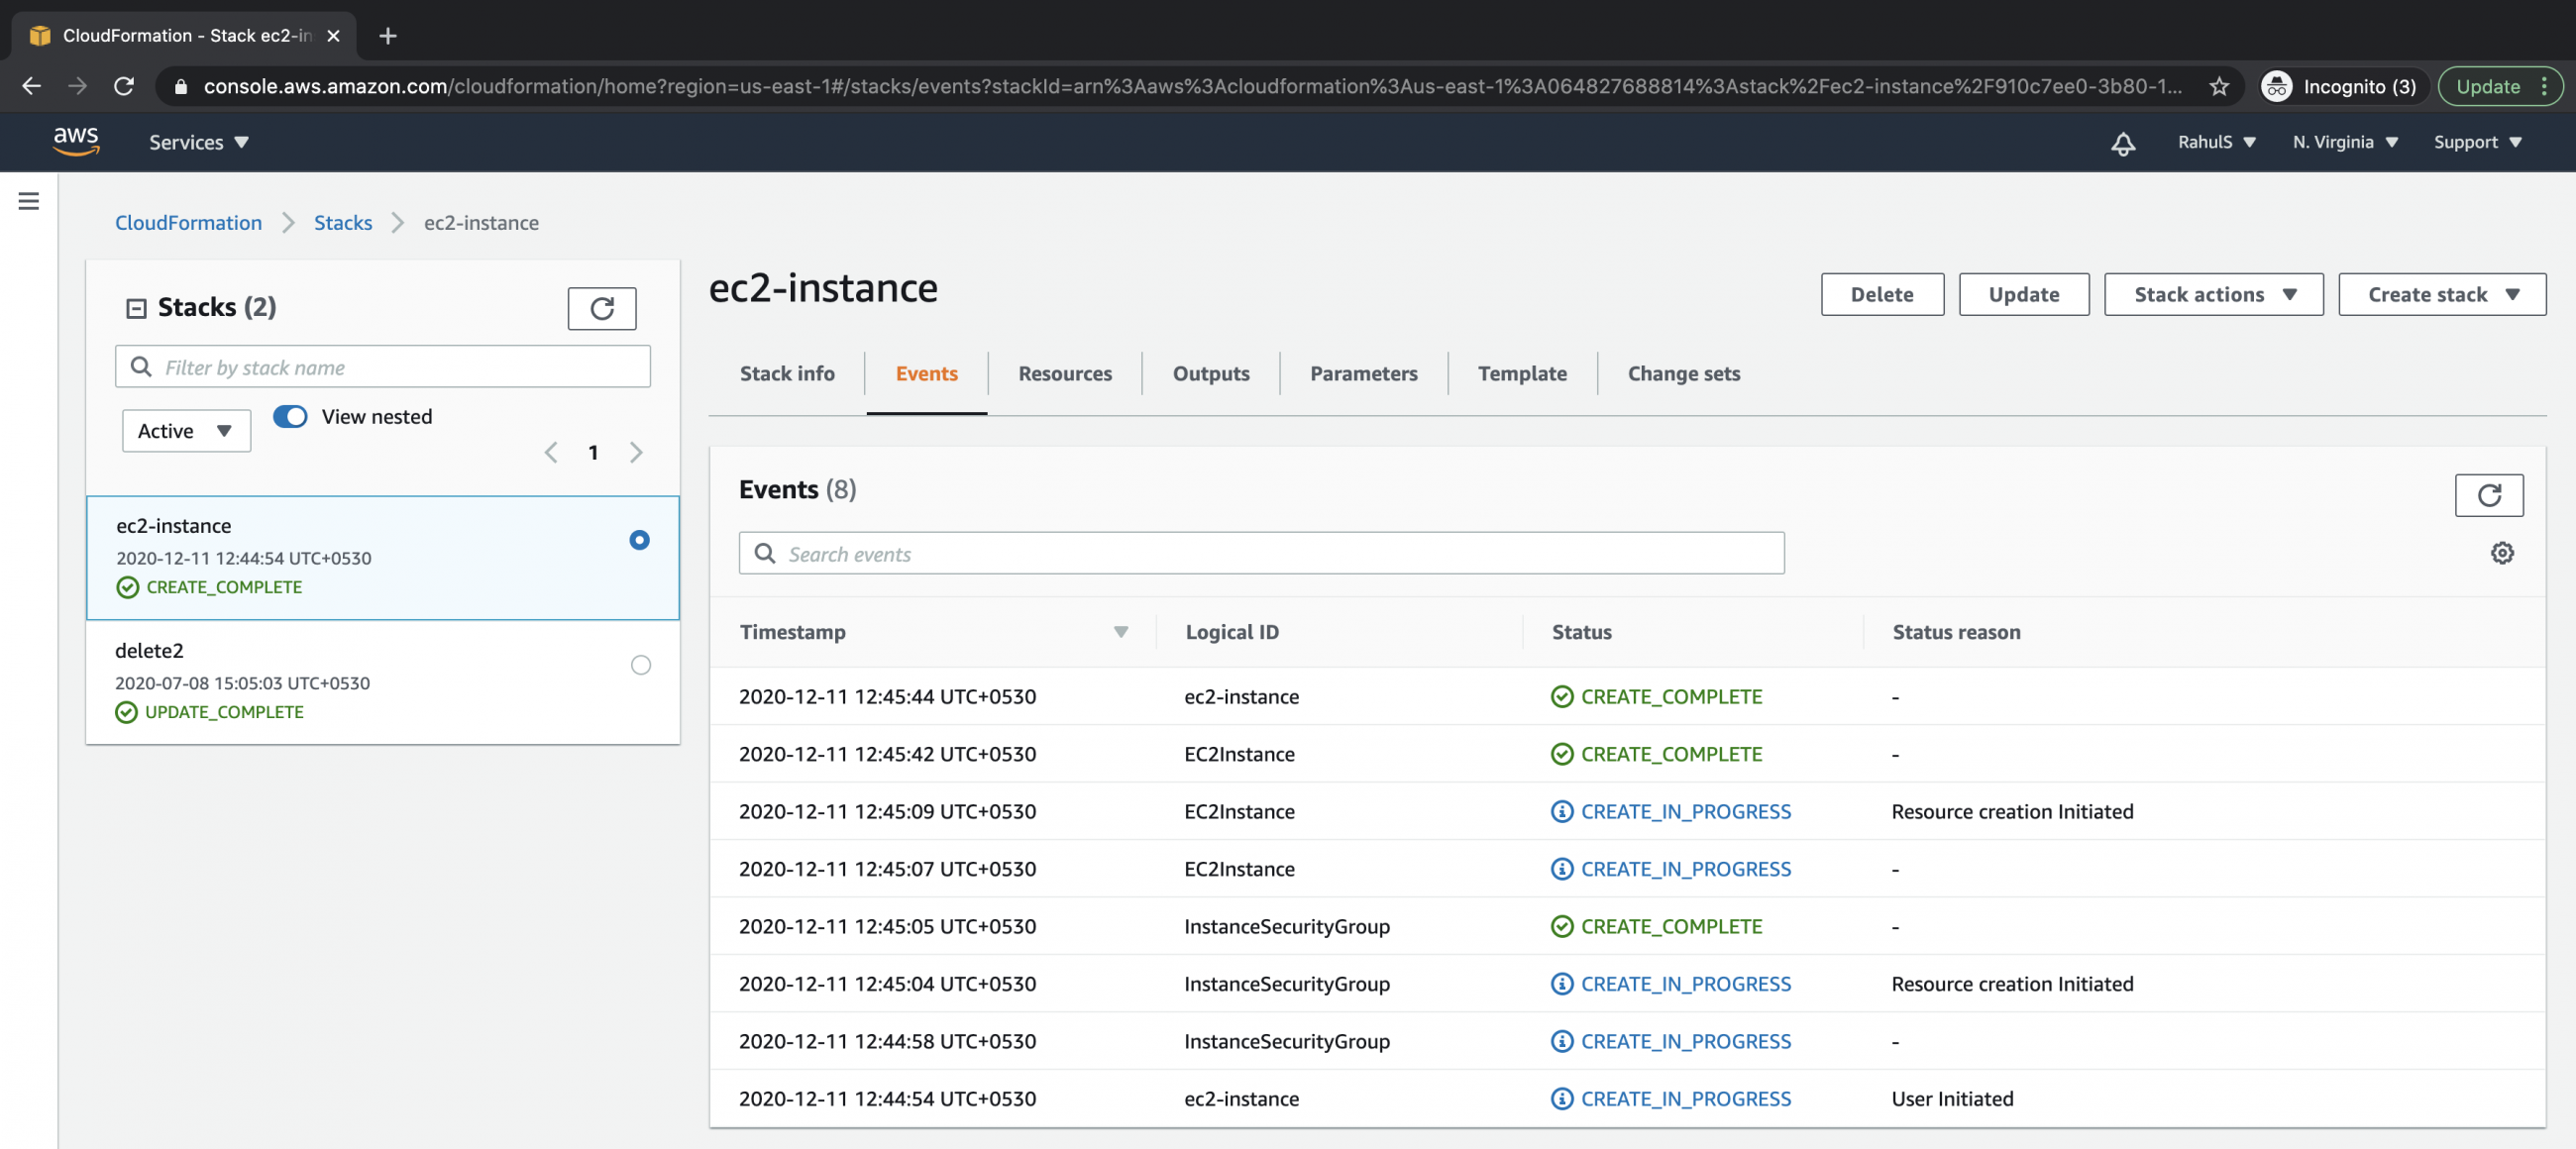Click EC2Instance in the 12:45:42 row

tap(1239, 754)
